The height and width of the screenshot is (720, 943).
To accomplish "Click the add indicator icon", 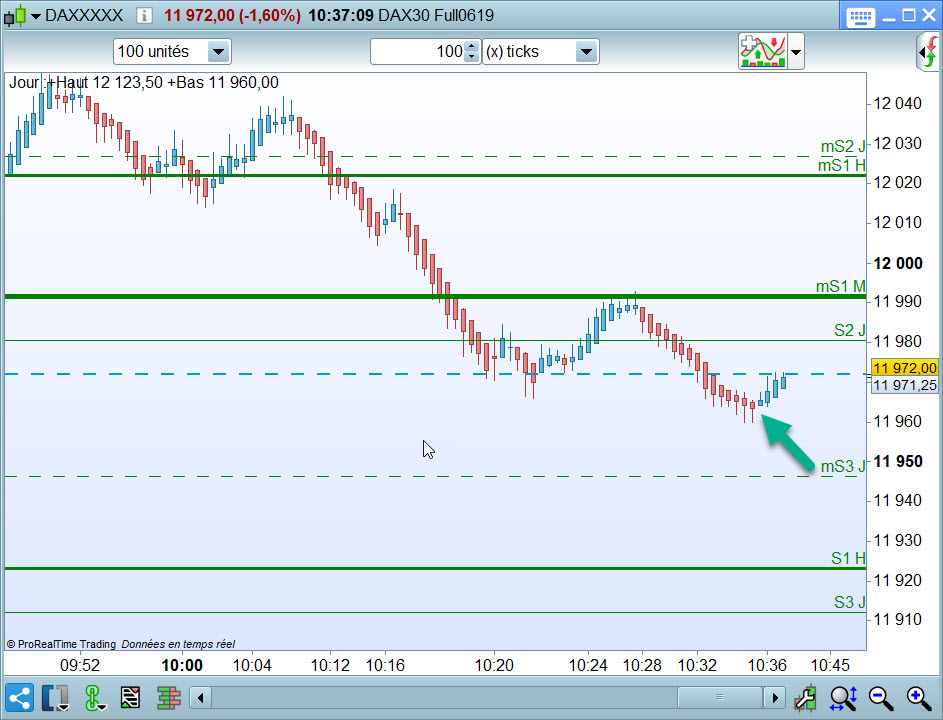I will pos(763,52).
